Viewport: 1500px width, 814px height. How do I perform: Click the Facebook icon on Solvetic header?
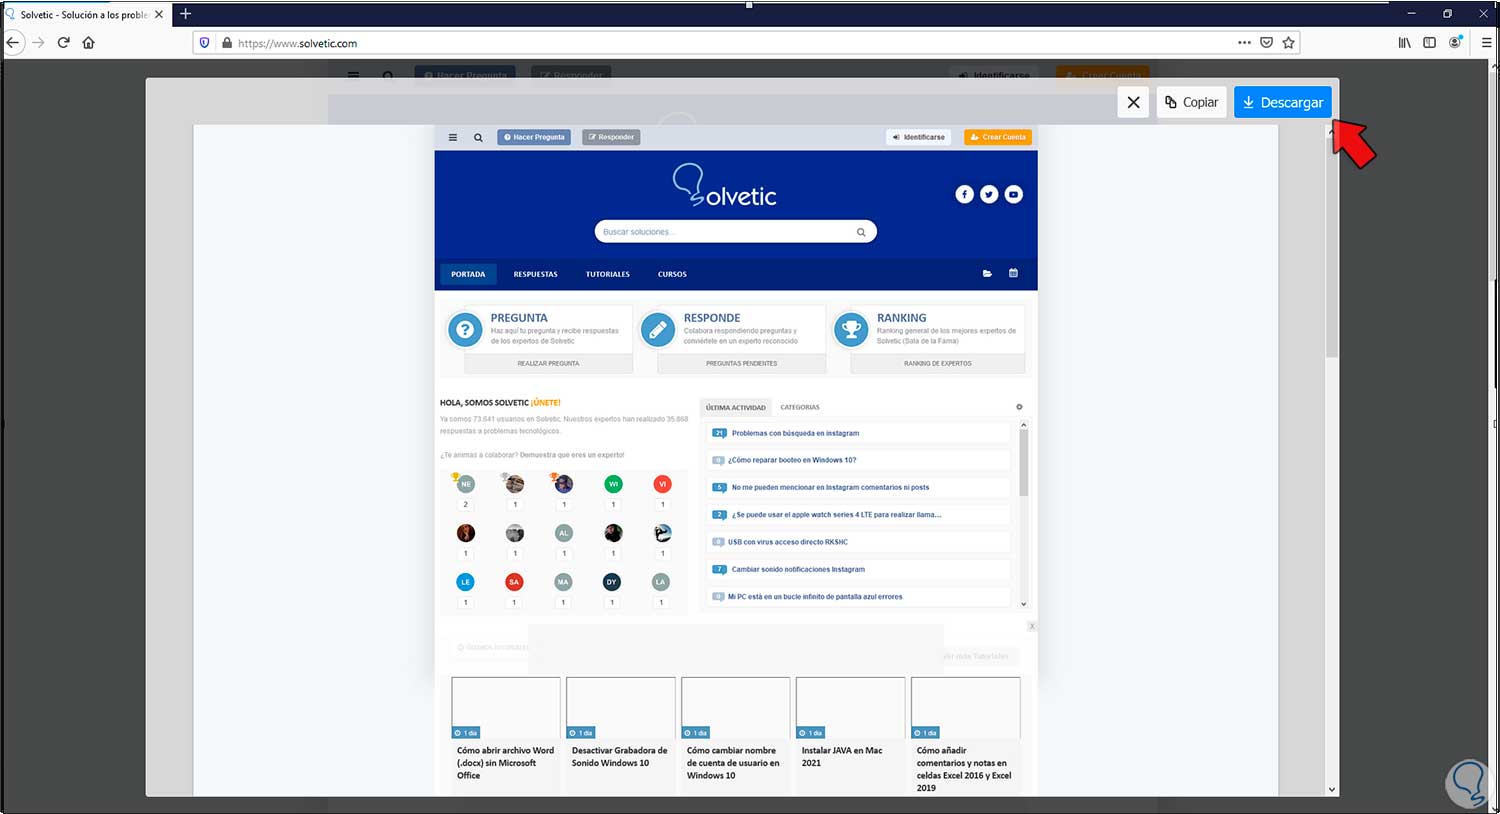pos(964,194)
